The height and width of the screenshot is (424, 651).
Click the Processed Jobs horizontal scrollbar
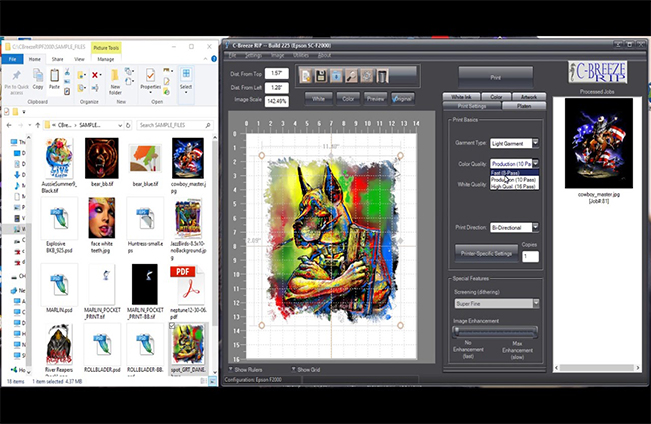(x=597, y=368)
